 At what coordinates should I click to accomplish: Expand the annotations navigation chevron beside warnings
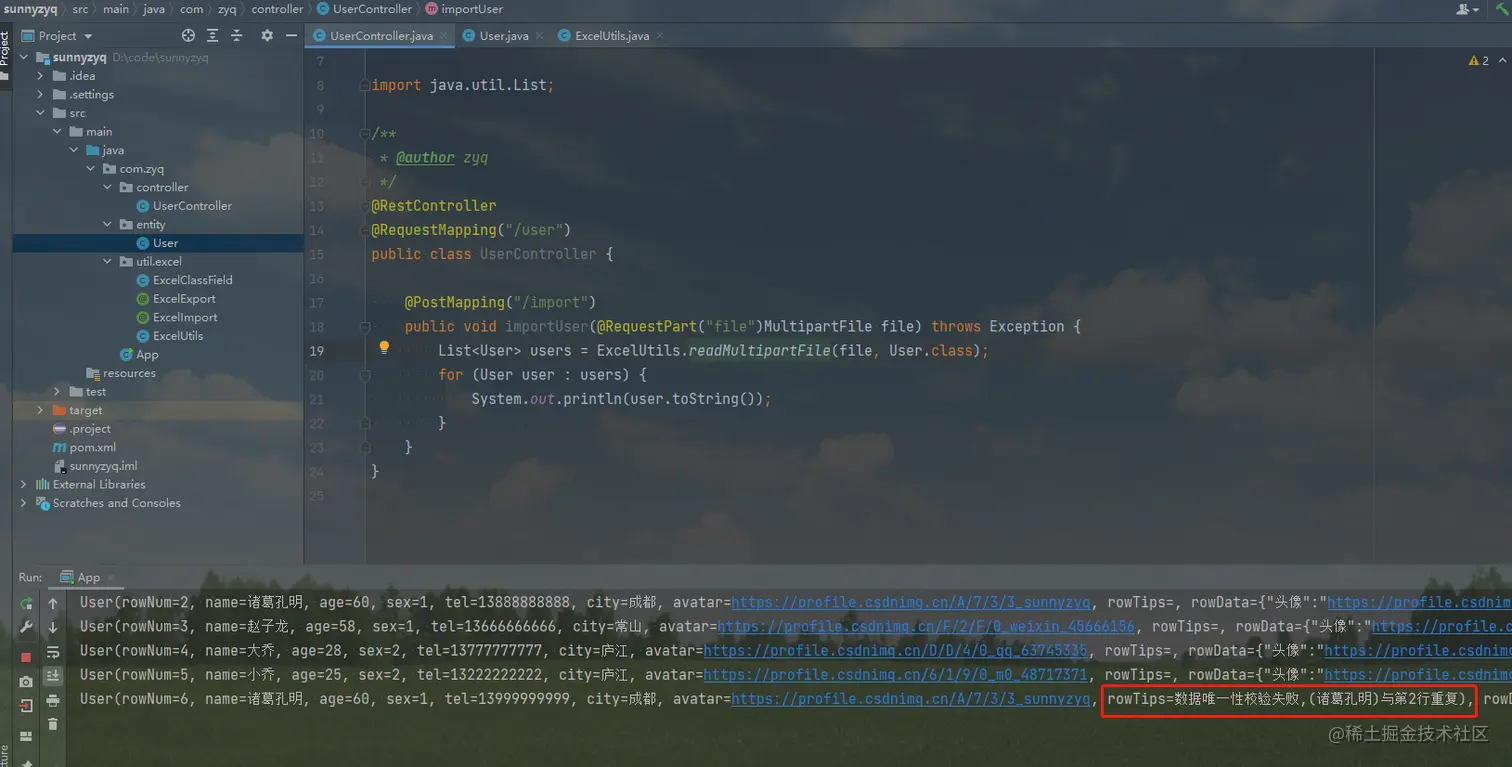[x=1502, y=61]
